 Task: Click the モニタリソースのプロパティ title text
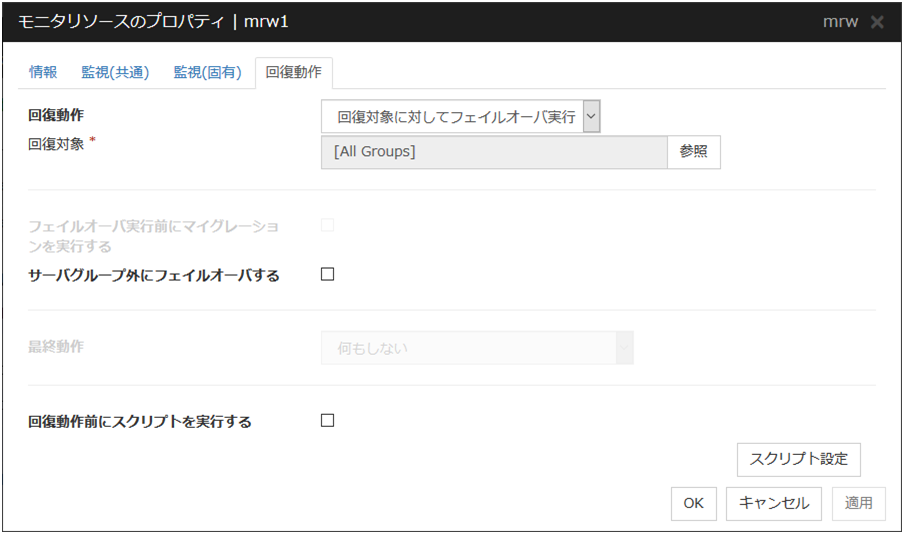122,22
